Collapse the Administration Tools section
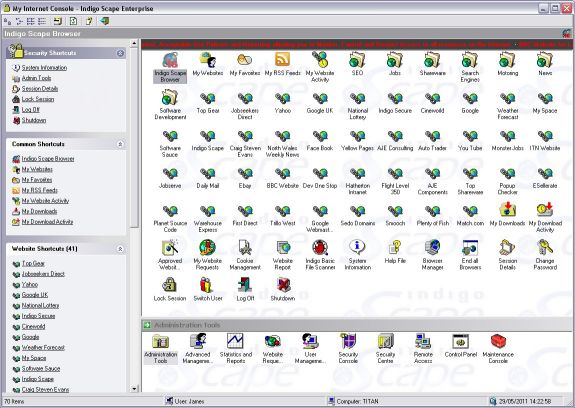 147,325
